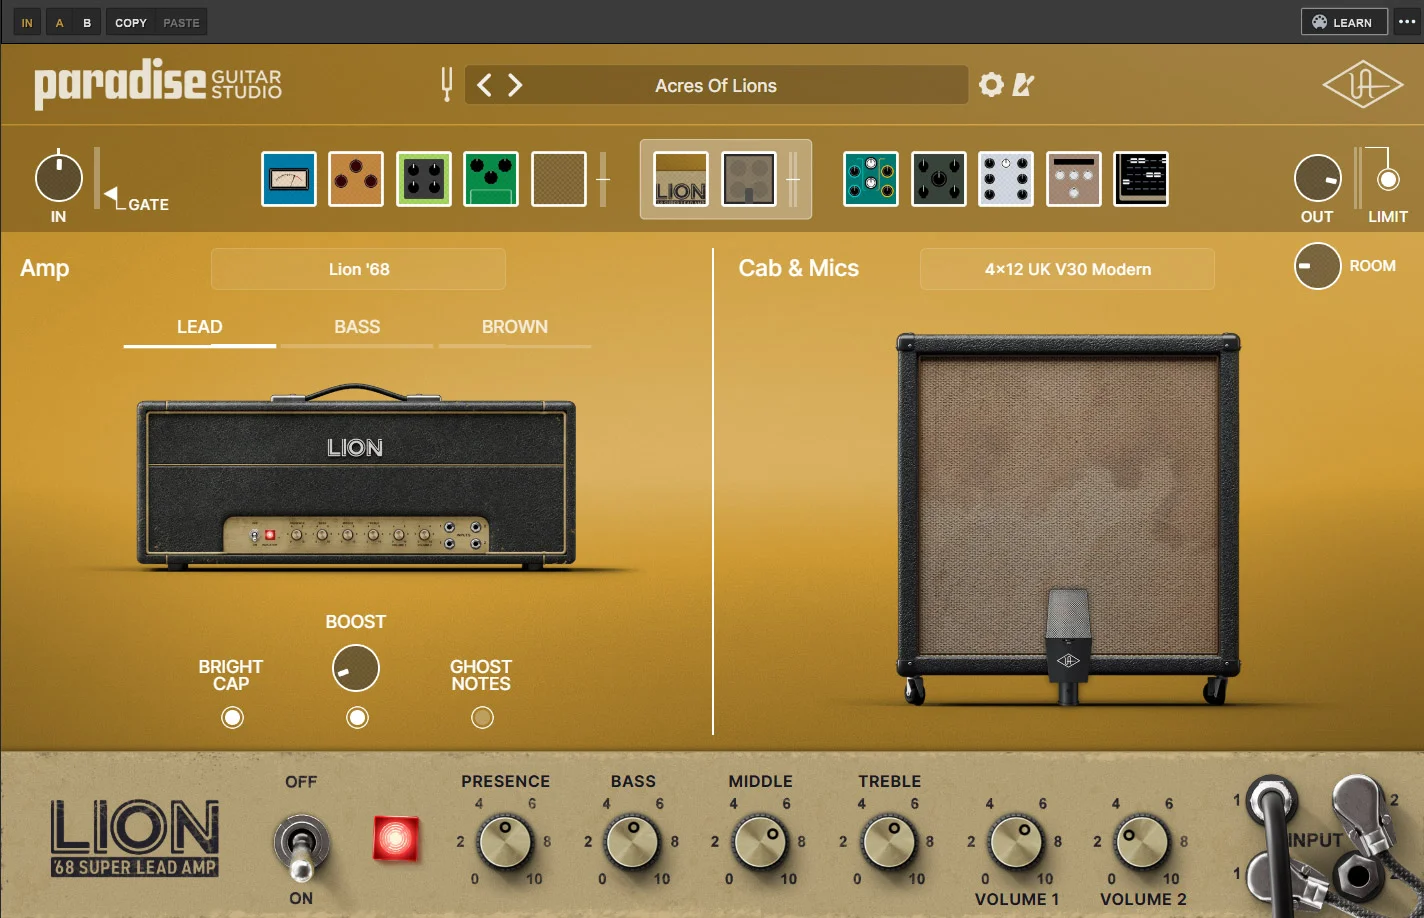Image resolution: width=1424 pixels, height=918 pixels.
Task: Toggle the Bright Cap switch
Action: [x=232, y=717]
